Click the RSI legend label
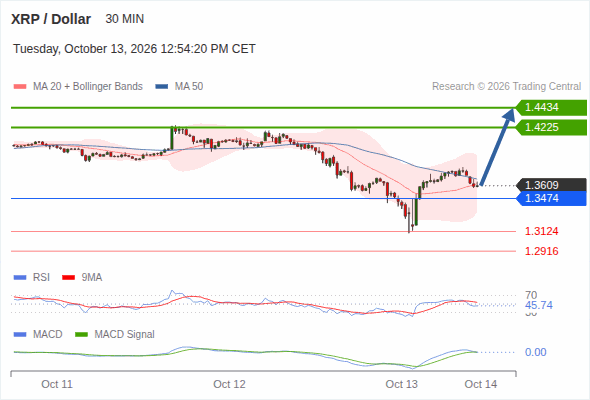The image size is (590, 400). click(41, 277)
